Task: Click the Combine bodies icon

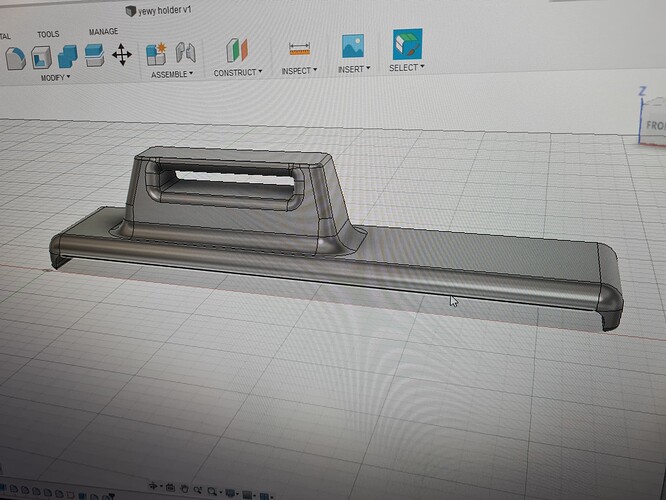Action: pos(68,55)
